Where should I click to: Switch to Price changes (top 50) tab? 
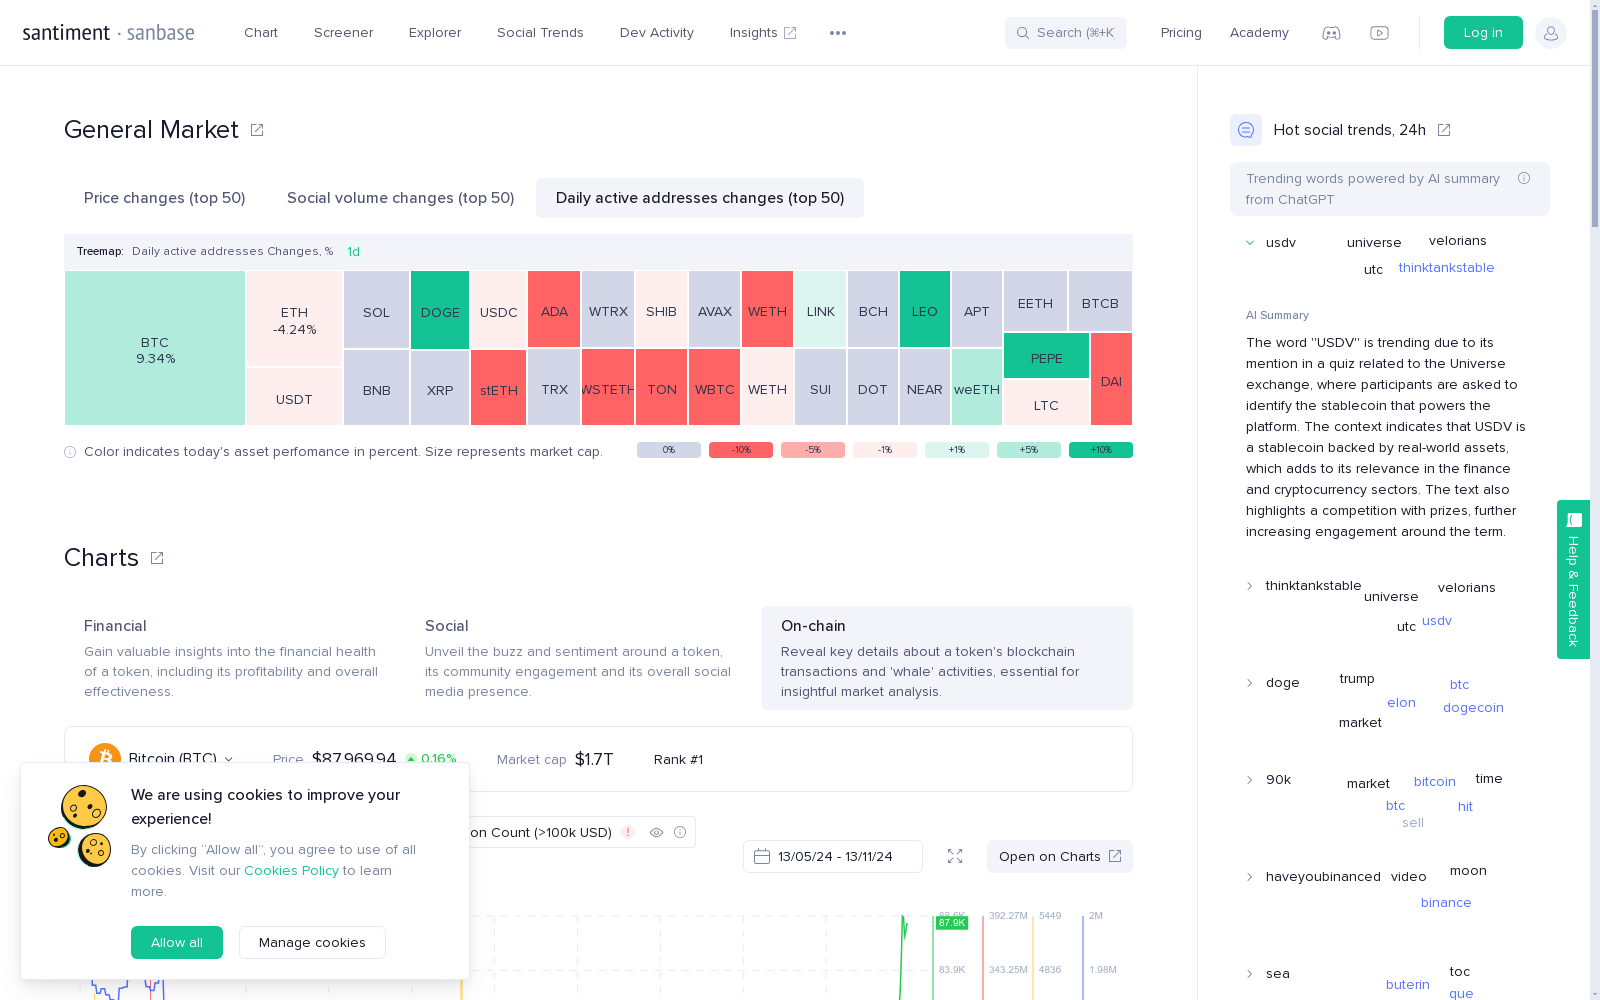point(165,198)
